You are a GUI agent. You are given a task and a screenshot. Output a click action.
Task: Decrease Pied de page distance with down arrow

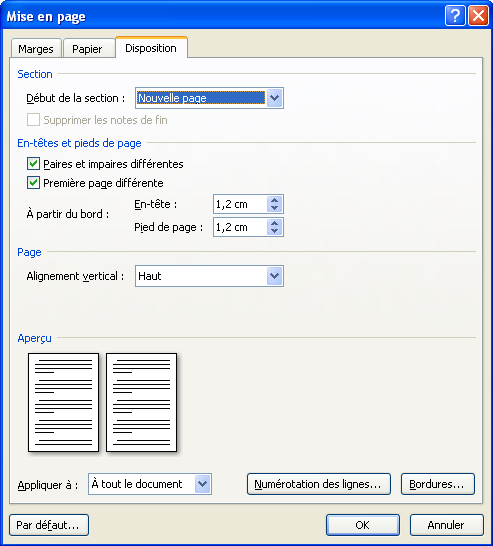pos(274,231)
